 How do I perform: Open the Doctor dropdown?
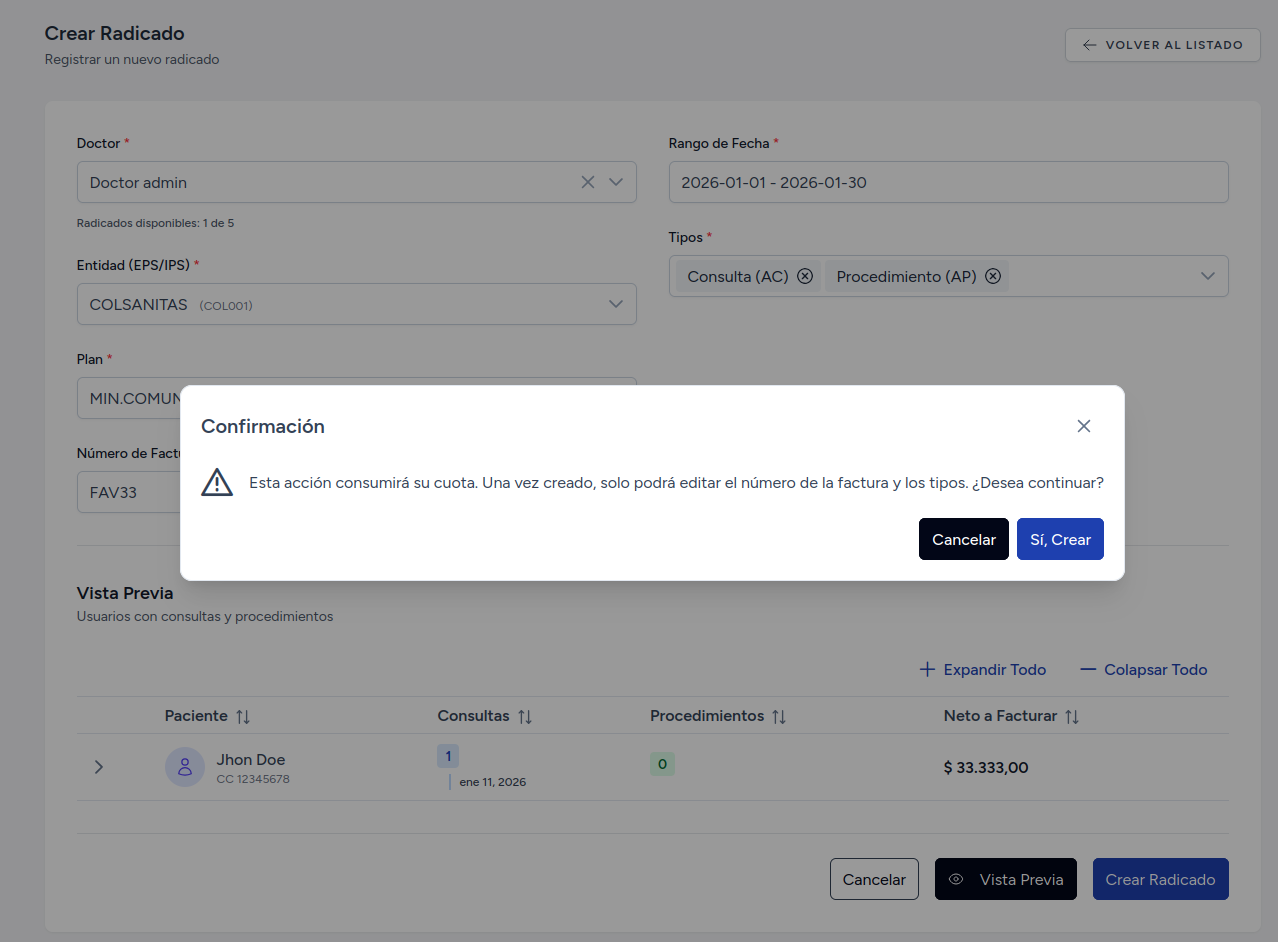[616, 182]
